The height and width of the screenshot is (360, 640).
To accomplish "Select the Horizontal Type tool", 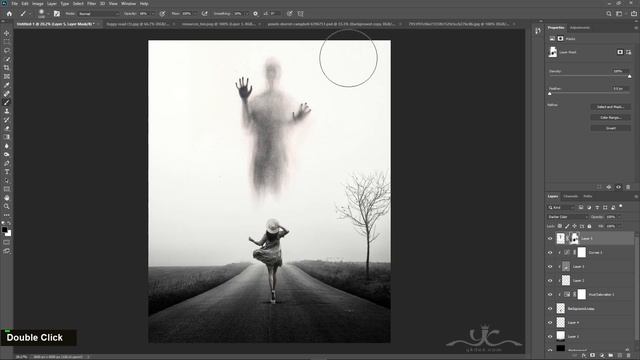I will (x=7, y=172).
